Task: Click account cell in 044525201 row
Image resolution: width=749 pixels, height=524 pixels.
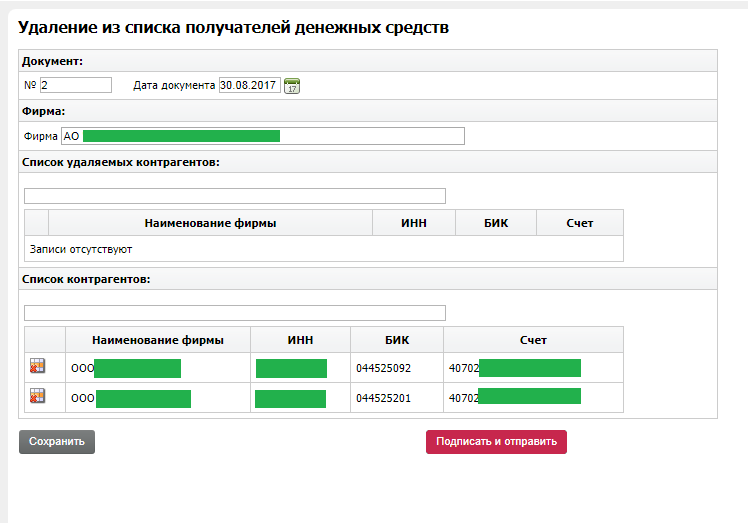Action: 533,398
